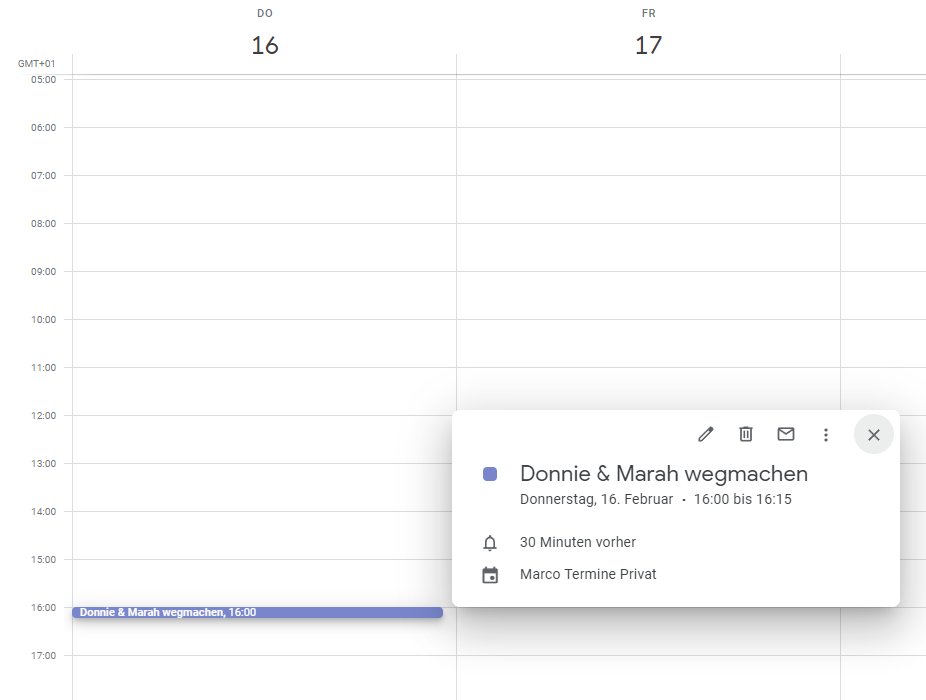Click the DO weekday label
The image size is (926, 700).
pyautogui.click(x=265, y=13)
